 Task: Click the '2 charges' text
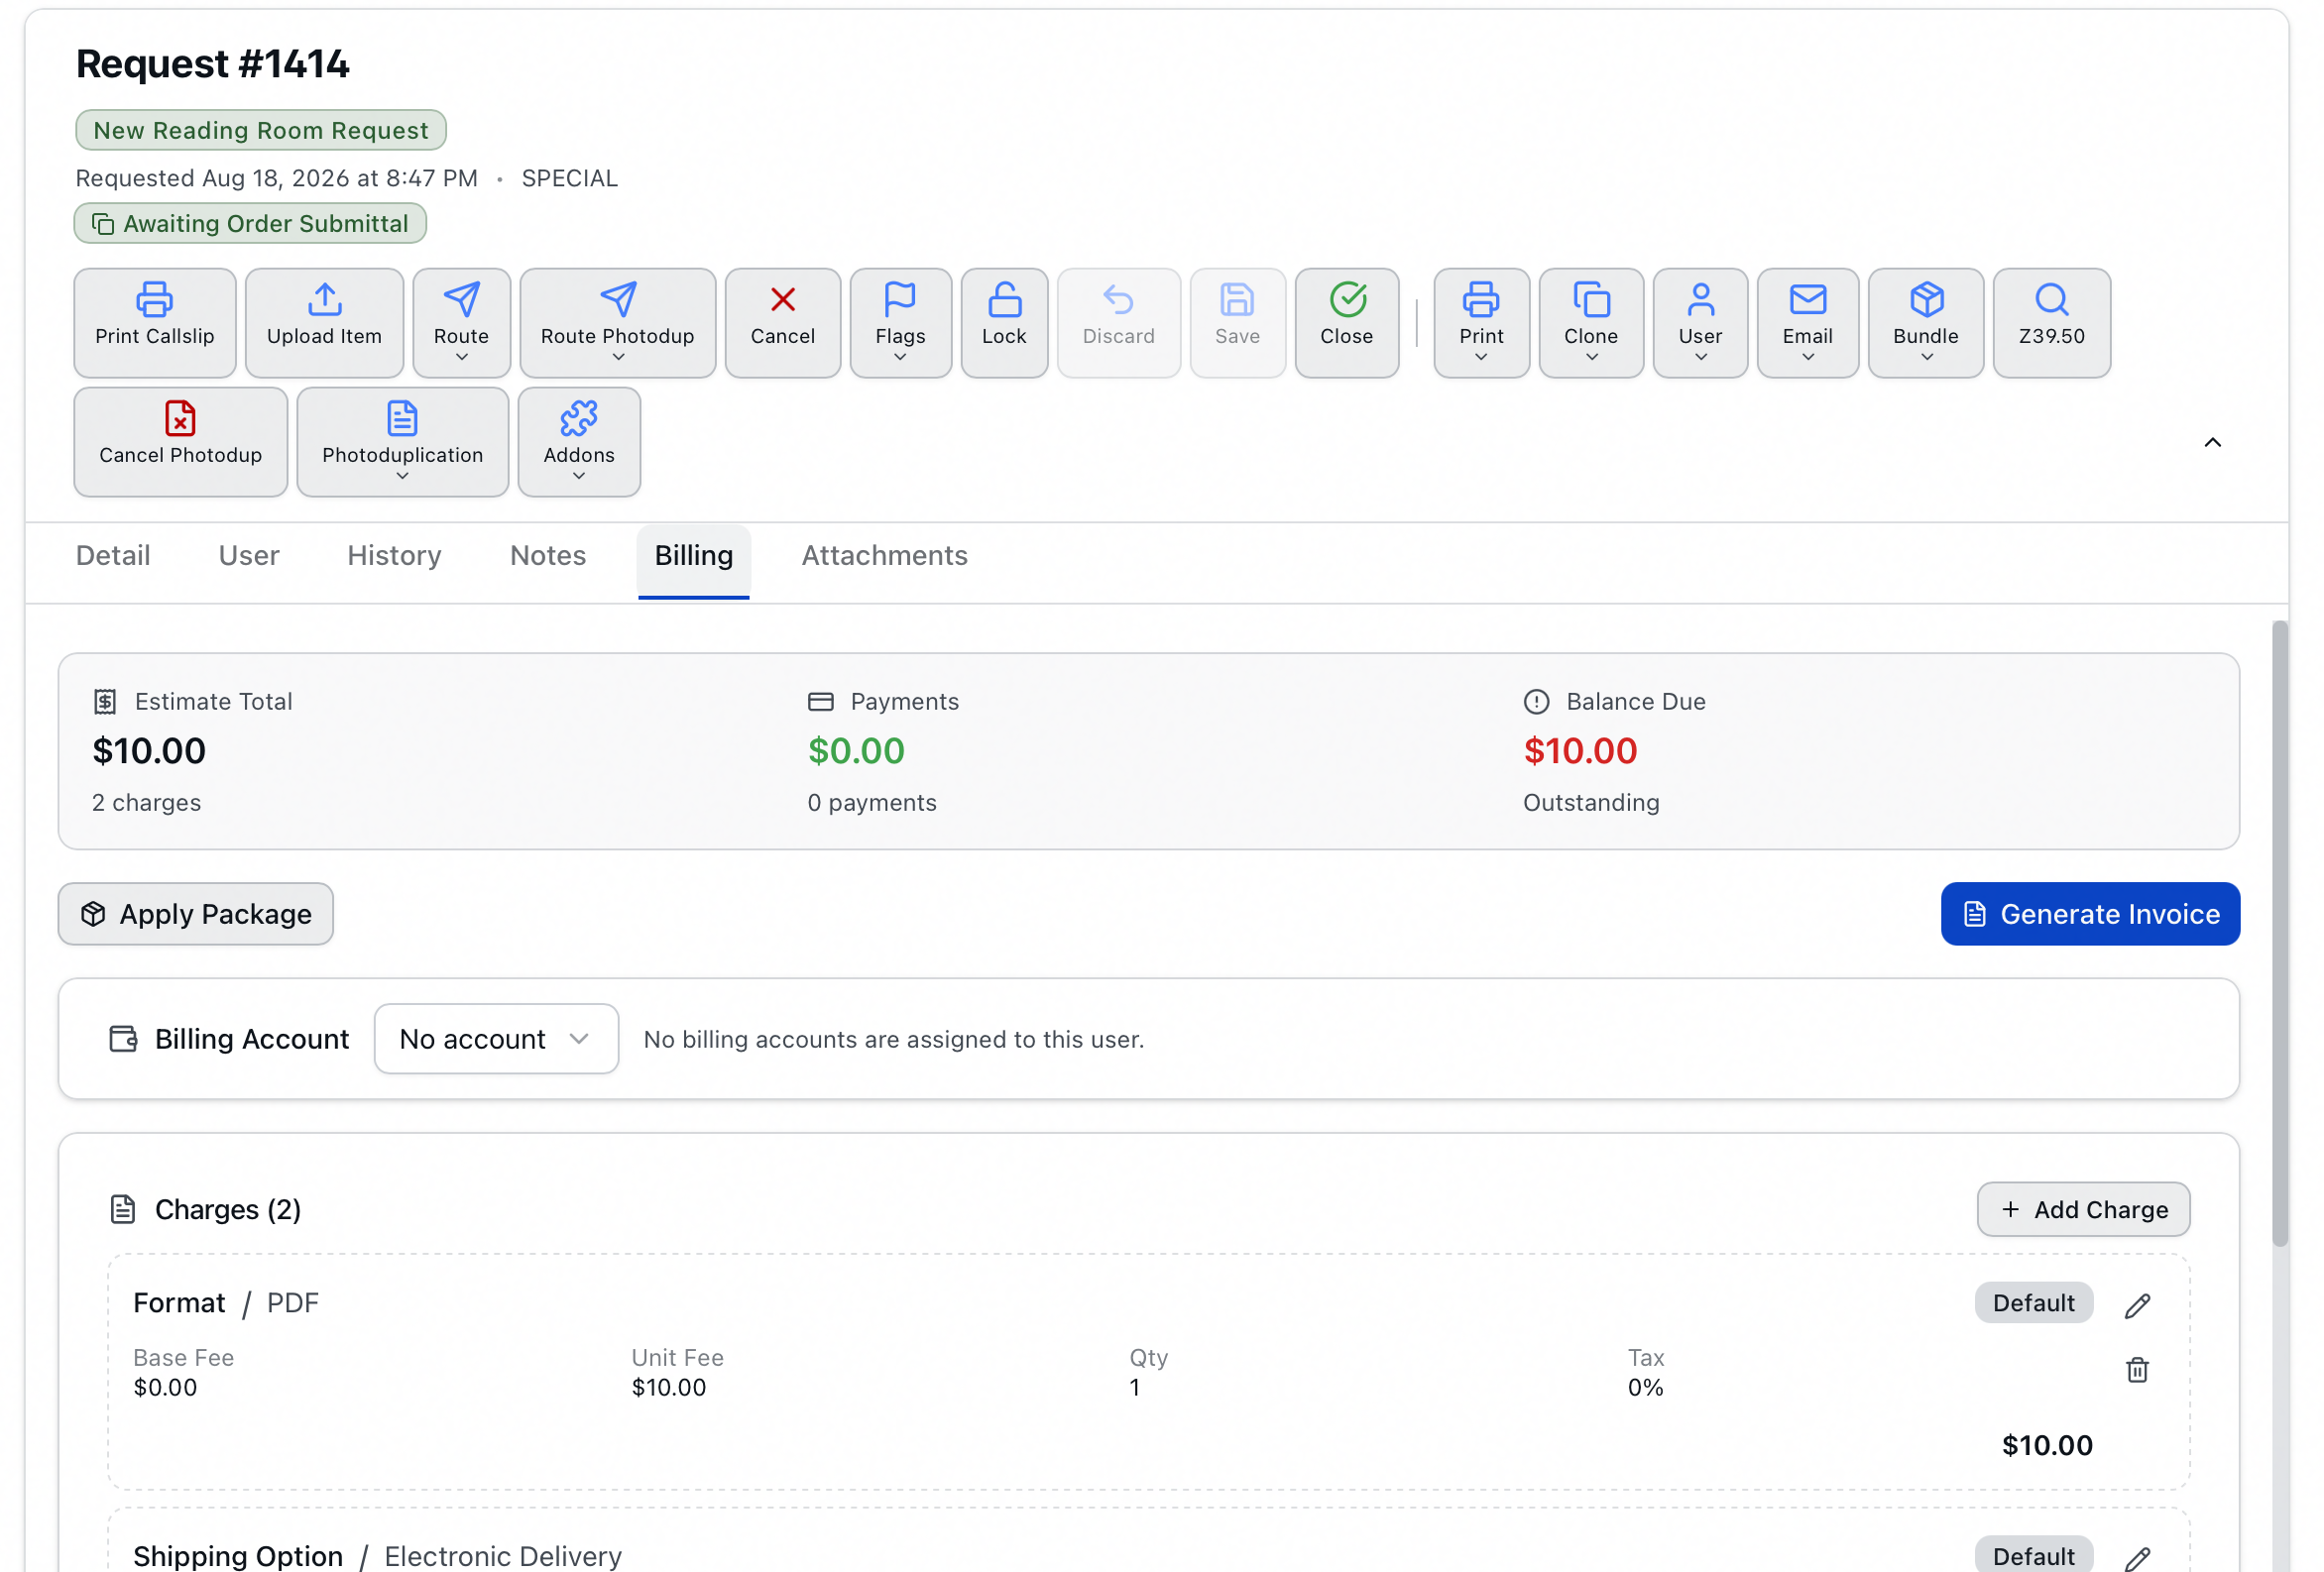[x=146, y=802]
